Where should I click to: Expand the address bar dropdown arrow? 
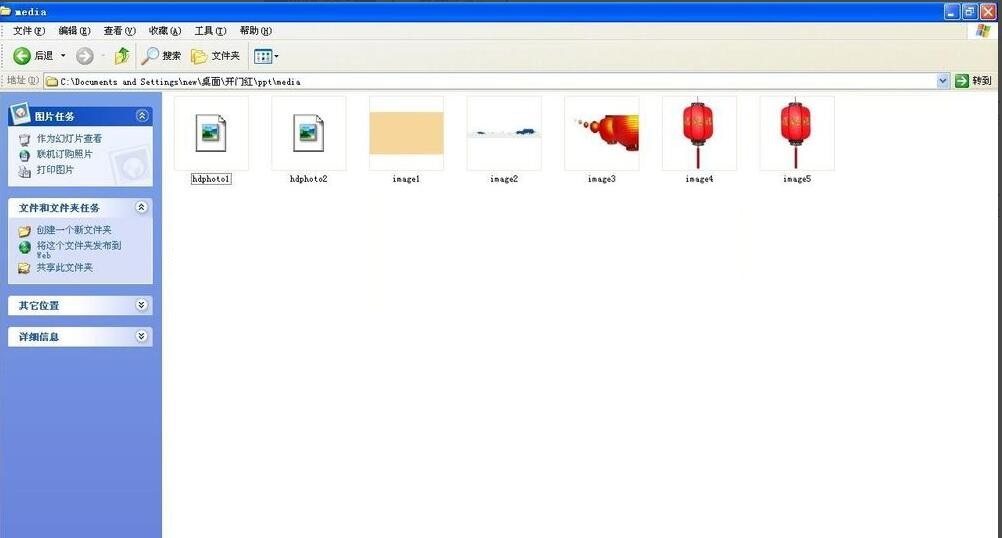pyautogui.click(x=942, y=81)
